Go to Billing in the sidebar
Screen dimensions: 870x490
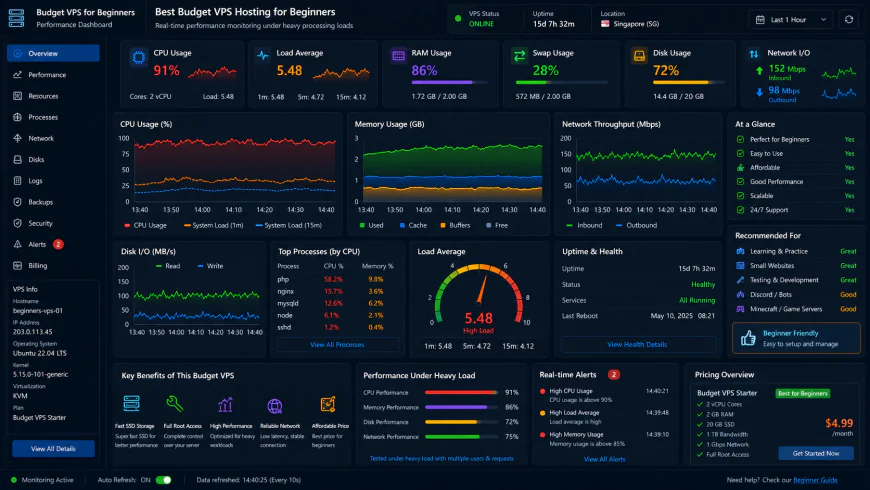pyautogui.click(x=53, y=266)
